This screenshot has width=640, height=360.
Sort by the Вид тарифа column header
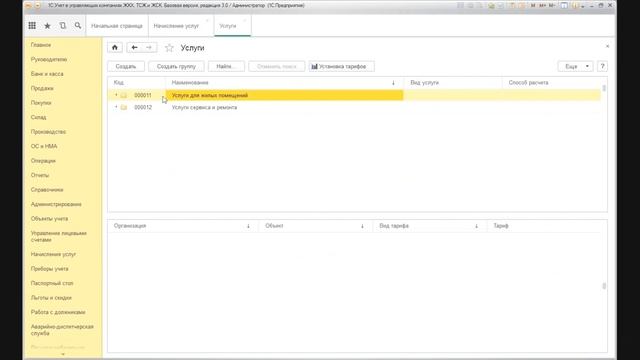[x=430, y=226]
